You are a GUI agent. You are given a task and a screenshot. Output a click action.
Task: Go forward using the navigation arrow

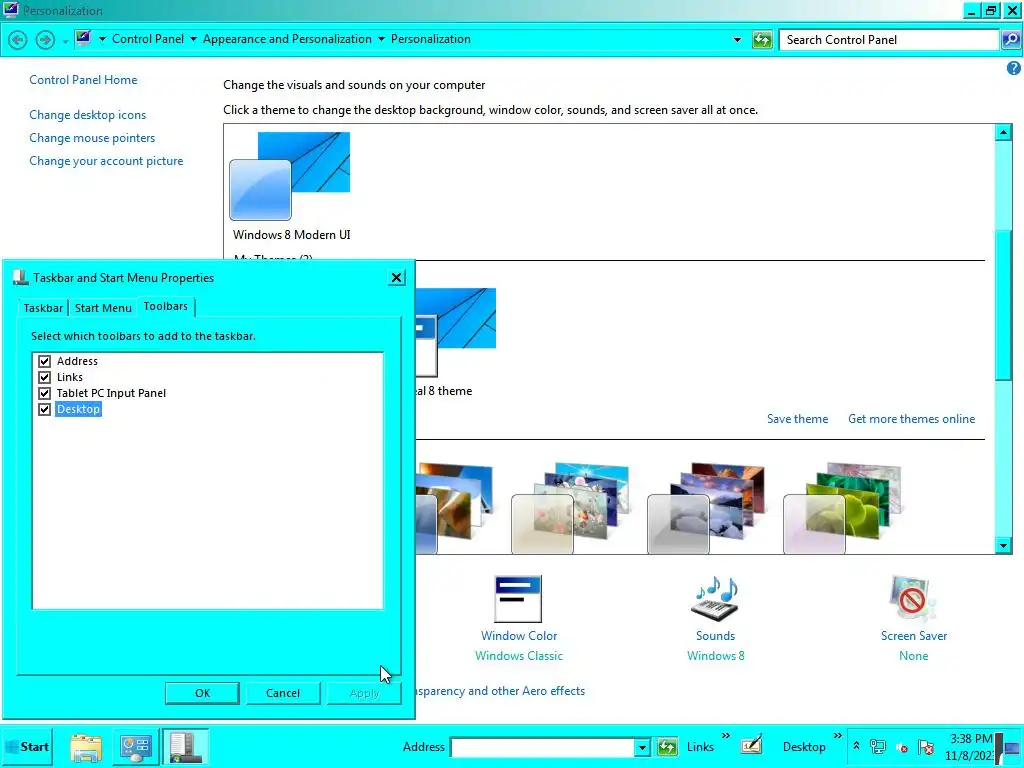(45, 40)
